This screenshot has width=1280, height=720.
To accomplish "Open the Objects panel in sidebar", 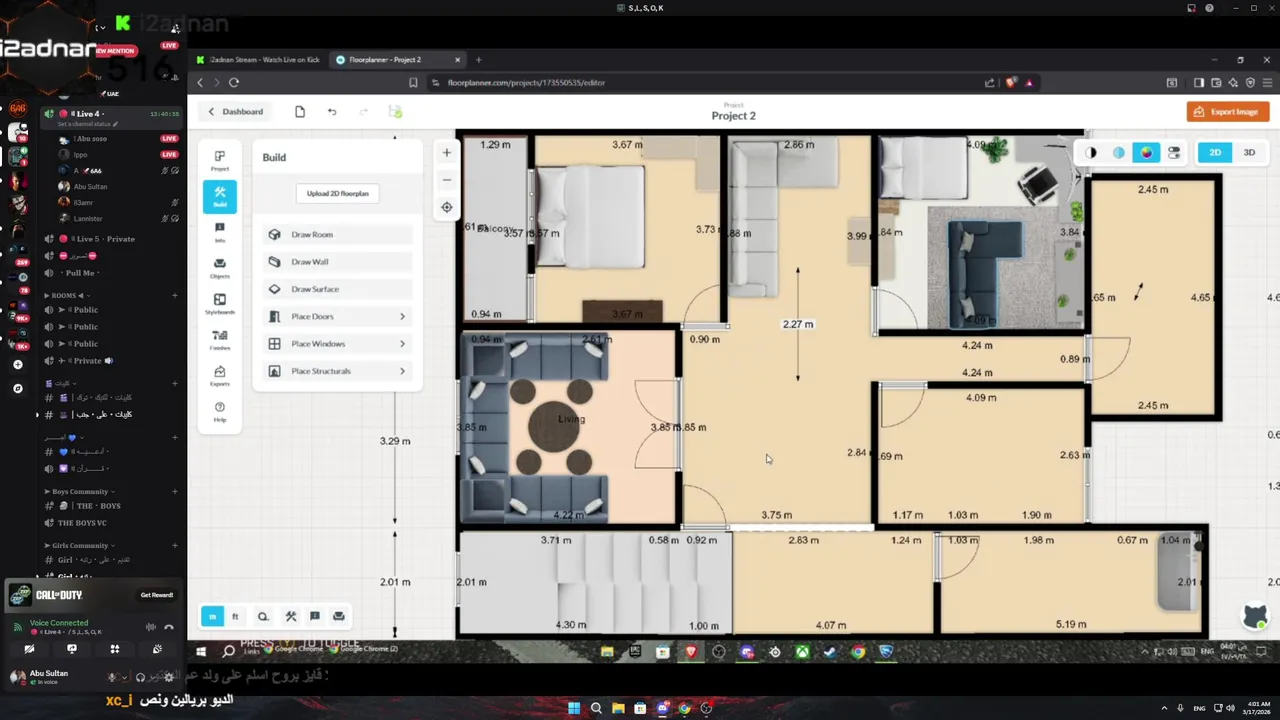I will [220, 268].
